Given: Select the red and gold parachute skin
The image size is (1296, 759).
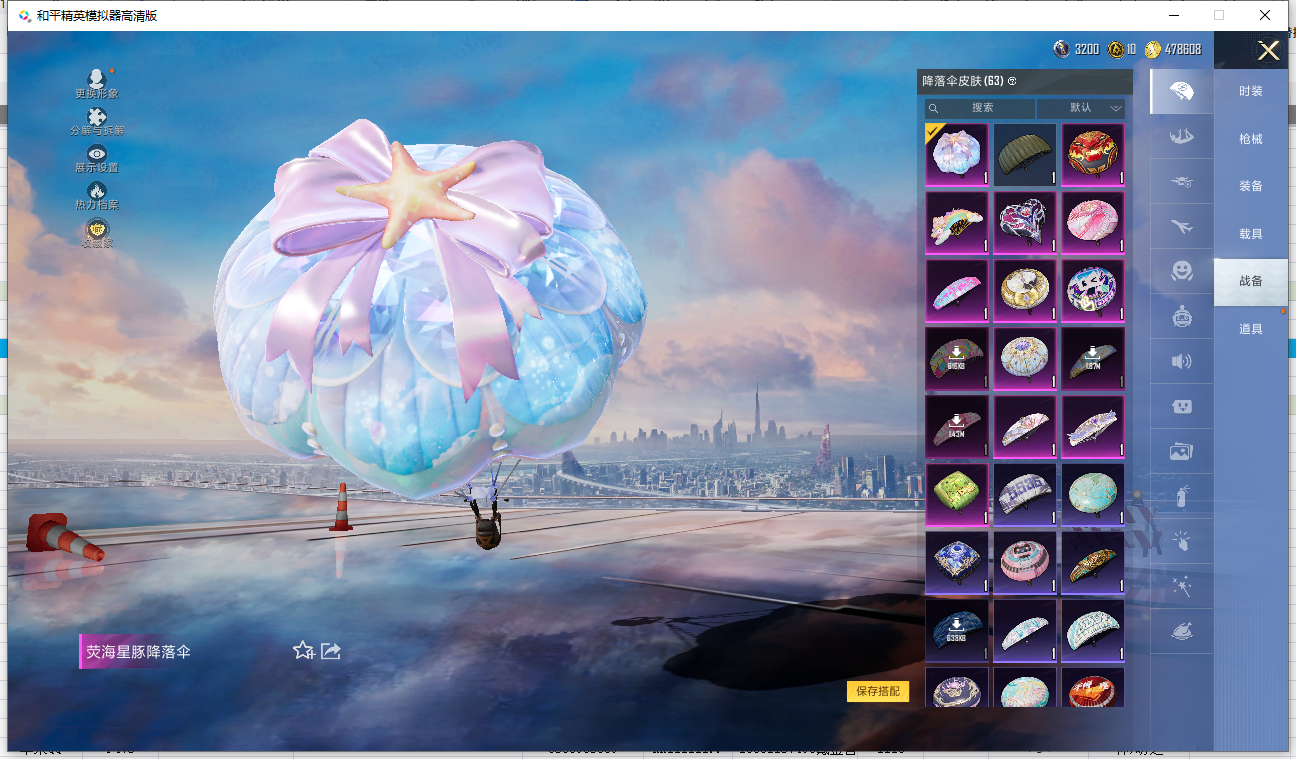Looking at the screenshot, I should click(1093, 155).
